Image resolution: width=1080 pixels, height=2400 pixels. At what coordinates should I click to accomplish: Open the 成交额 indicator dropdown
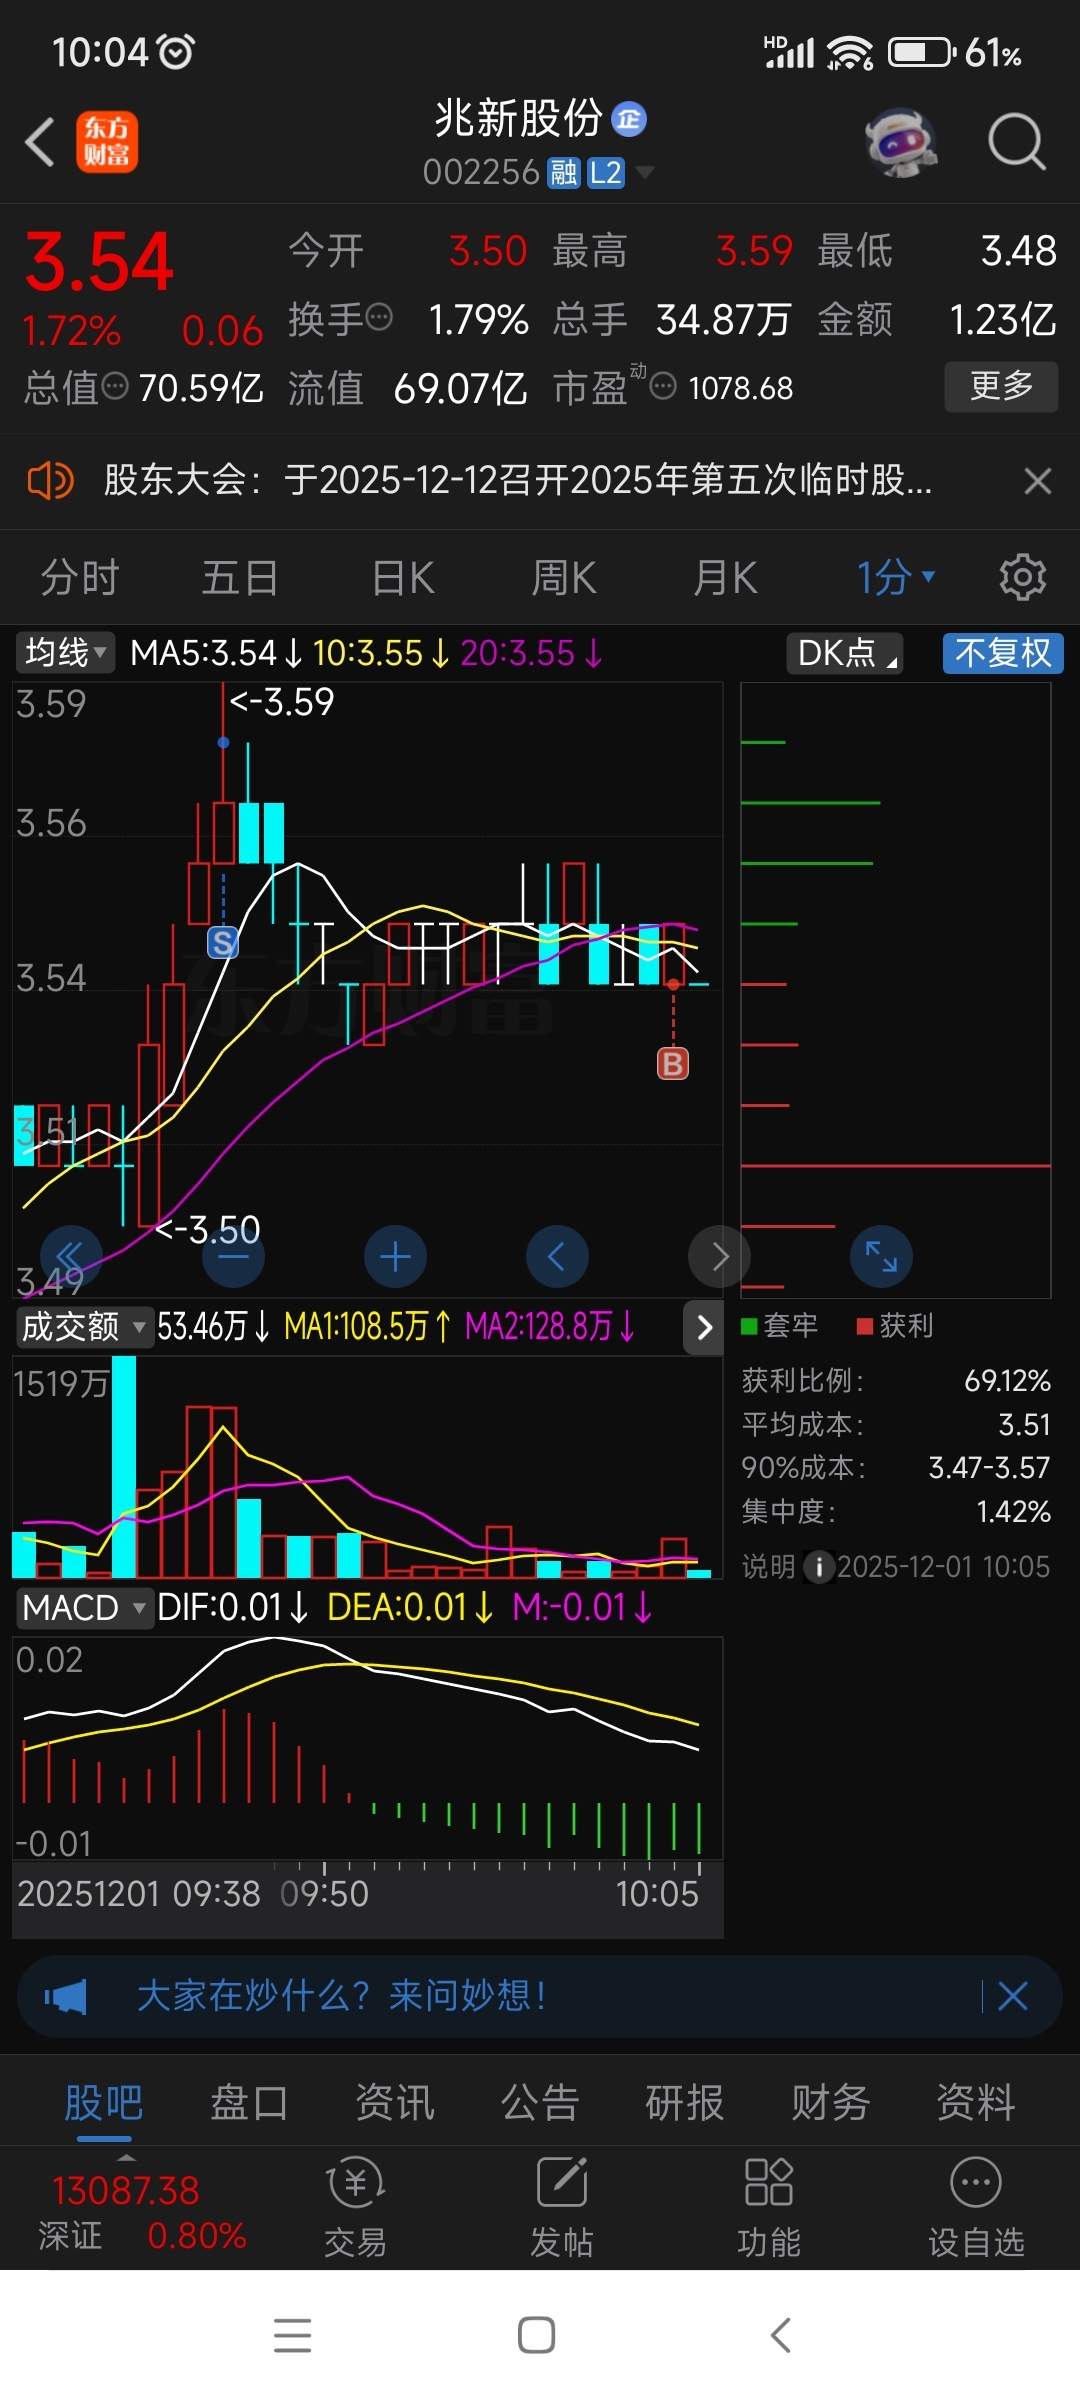84,1327
